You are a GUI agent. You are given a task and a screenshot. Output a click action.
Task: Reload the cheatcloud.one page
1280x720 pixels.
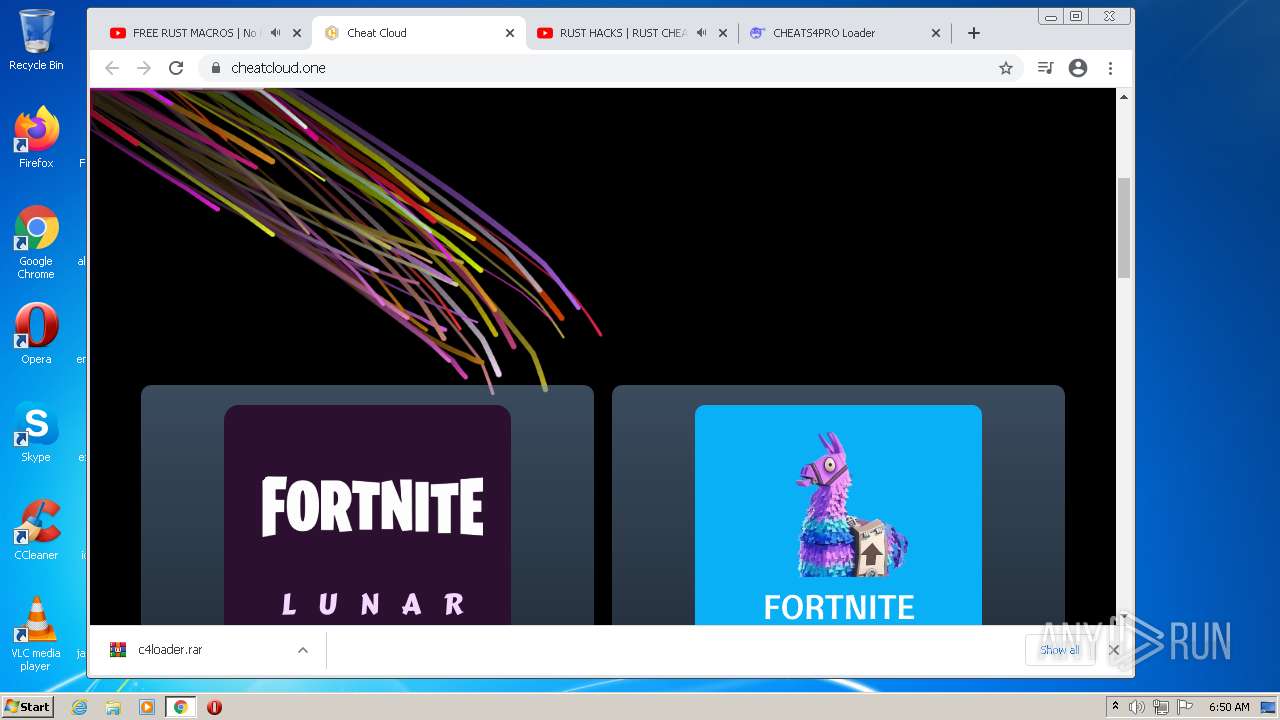click(176, 68)
